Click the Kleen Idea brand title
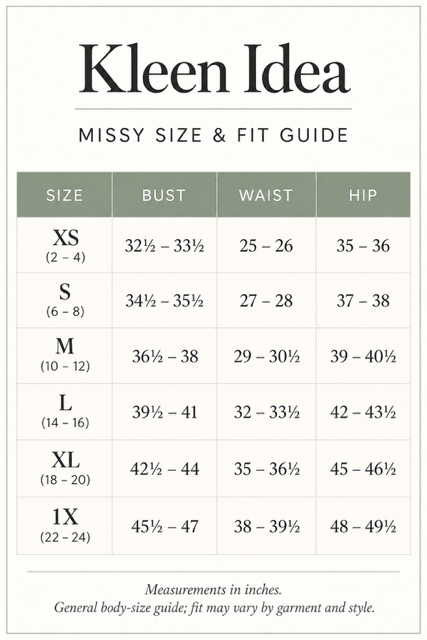Image resolution: width=427 pixels, height=640 pixels. pos(214,69)
